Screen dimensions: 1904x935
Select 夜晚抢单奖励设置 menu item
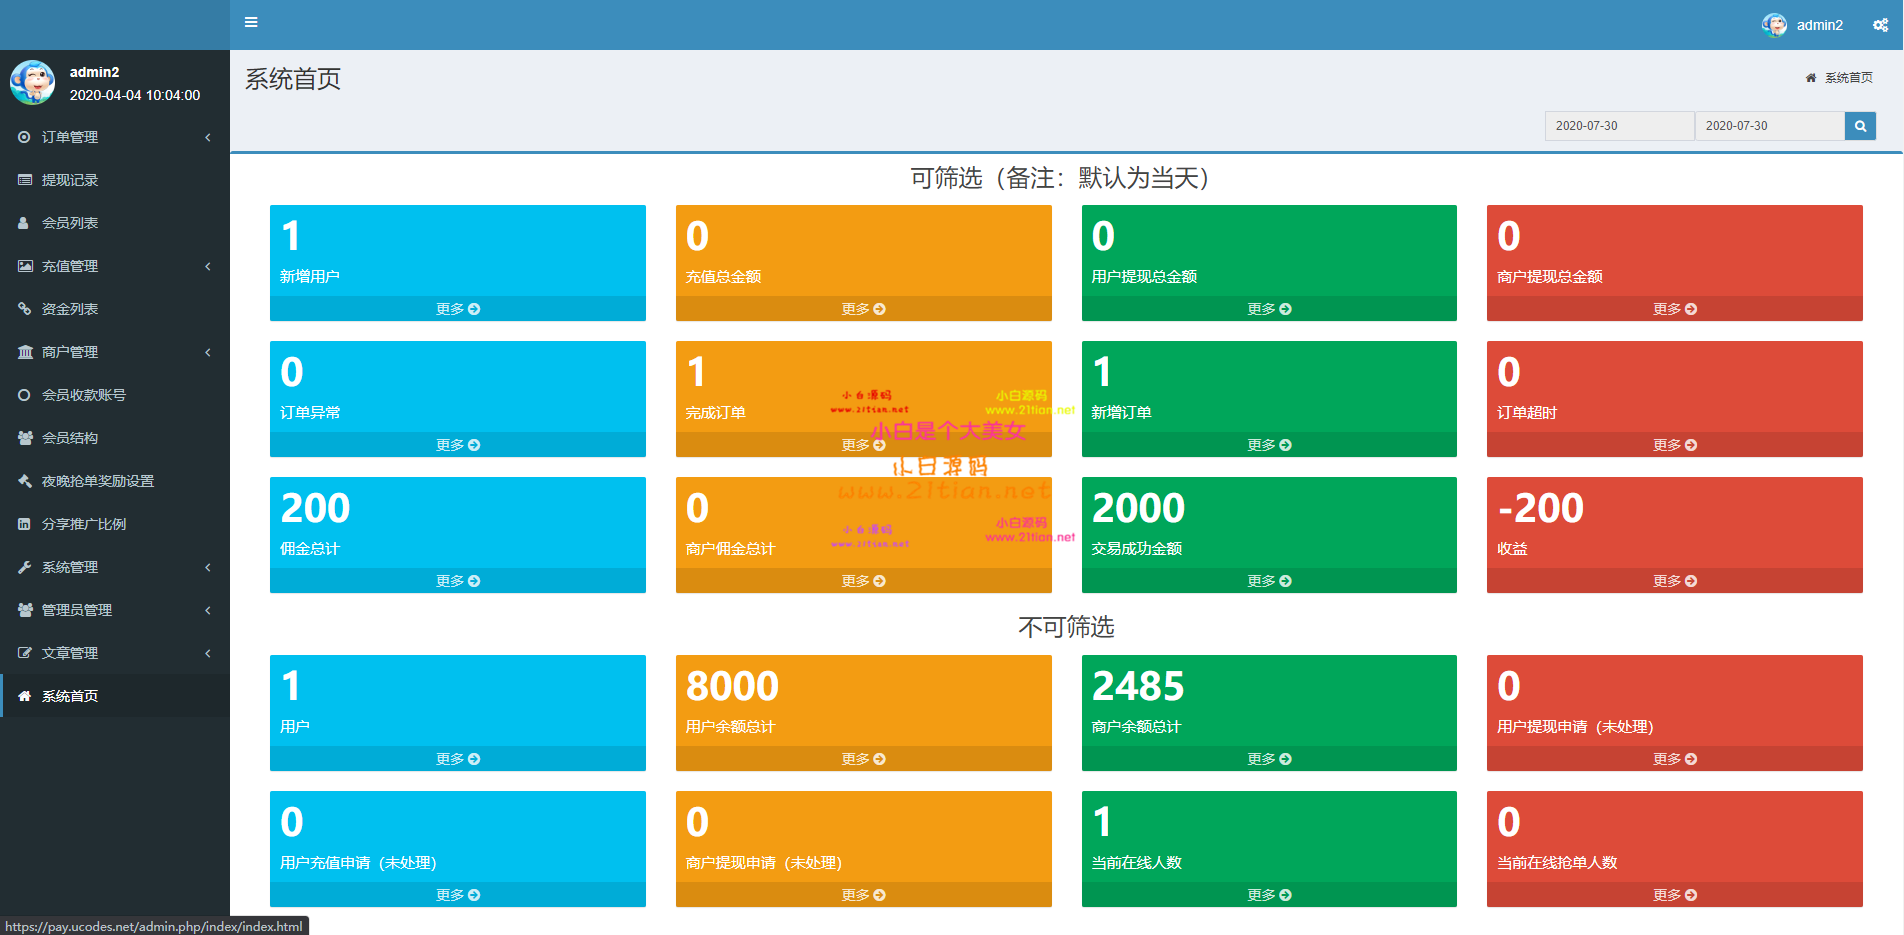click(x=98, y=481)
